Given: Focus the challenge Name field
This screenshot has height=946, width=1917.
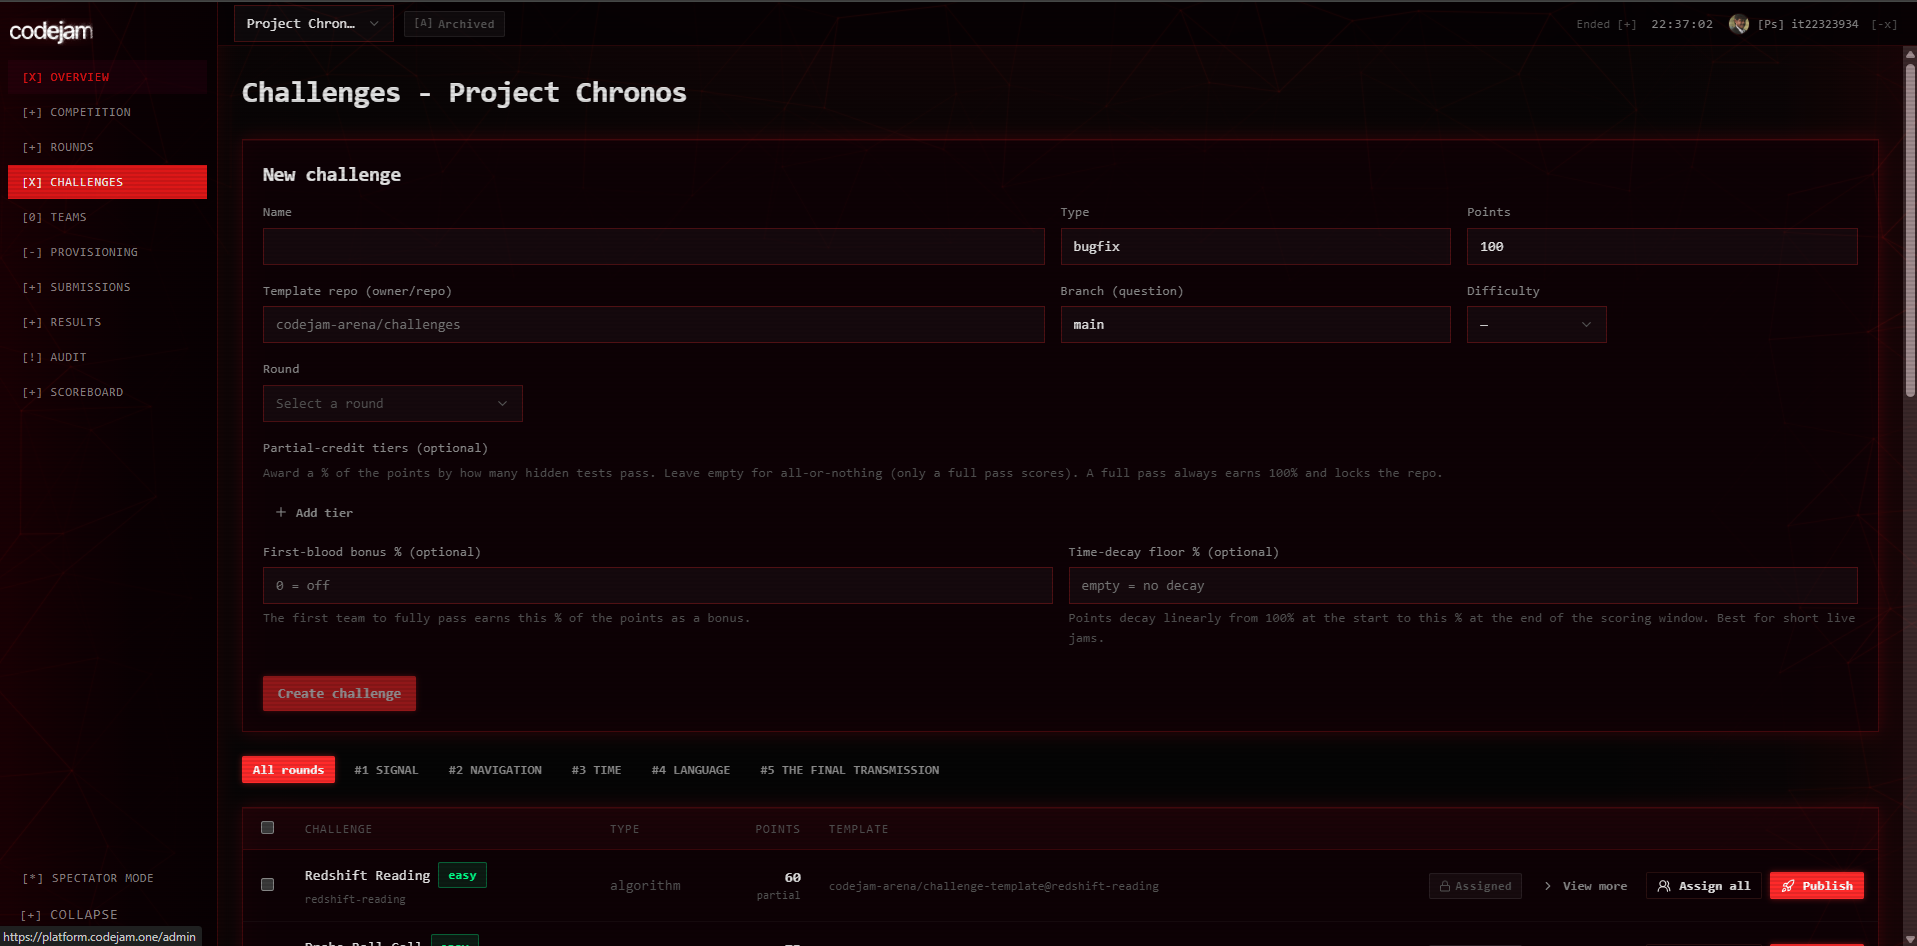Looking at the screenshot, I should tap(653, 246).
